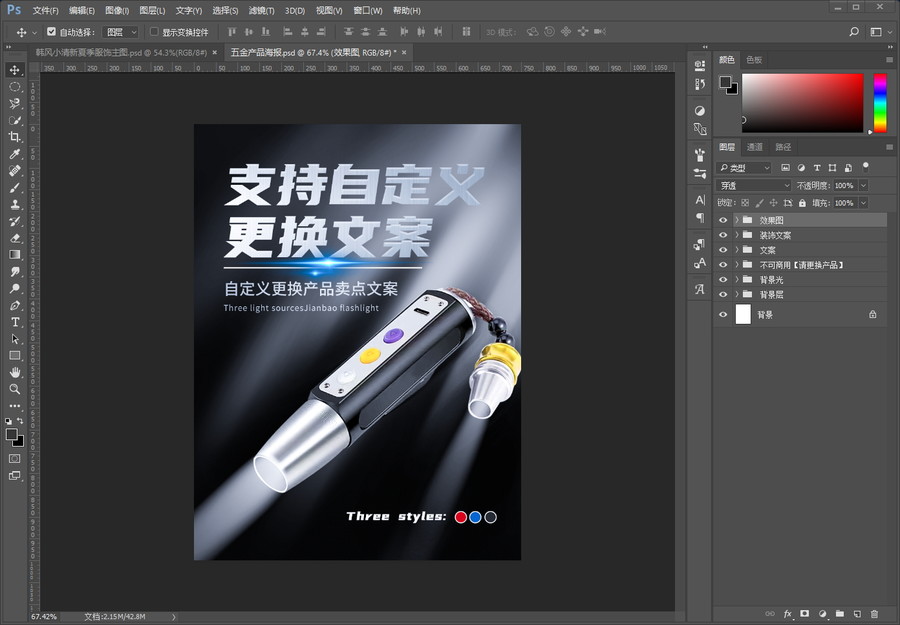This screenshot has height=625, width=900.
Task: Expand the 背景光 group
Action: click(736, 279)
